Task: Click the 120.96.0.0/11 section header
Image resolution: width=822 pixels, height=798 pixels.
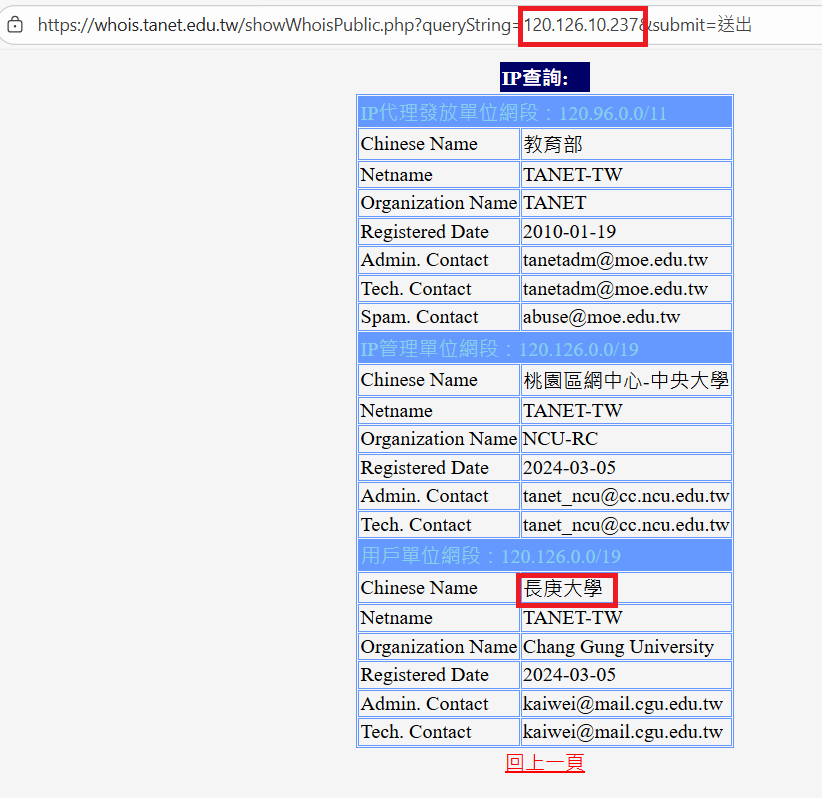Action: coord(545,113)
